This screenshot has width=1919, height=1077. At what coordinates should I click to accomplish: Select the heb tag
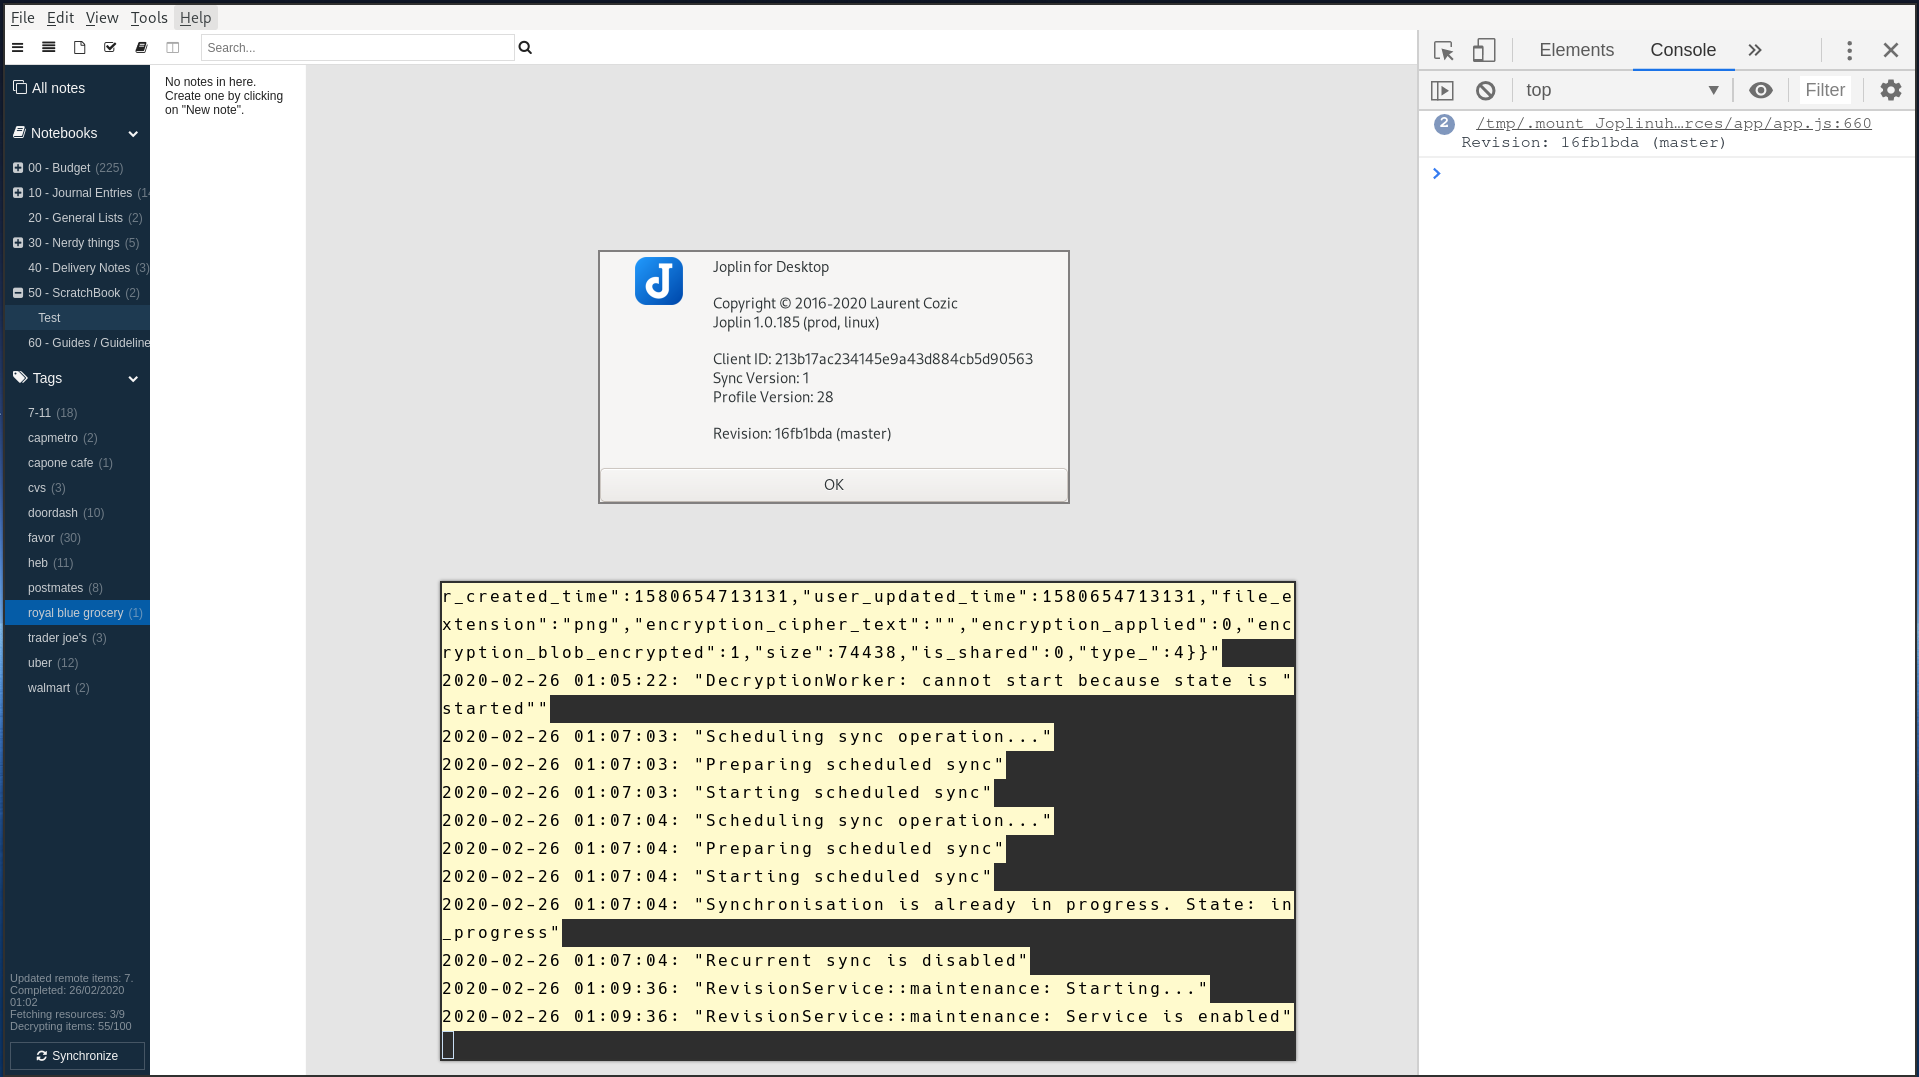point(77,563)
